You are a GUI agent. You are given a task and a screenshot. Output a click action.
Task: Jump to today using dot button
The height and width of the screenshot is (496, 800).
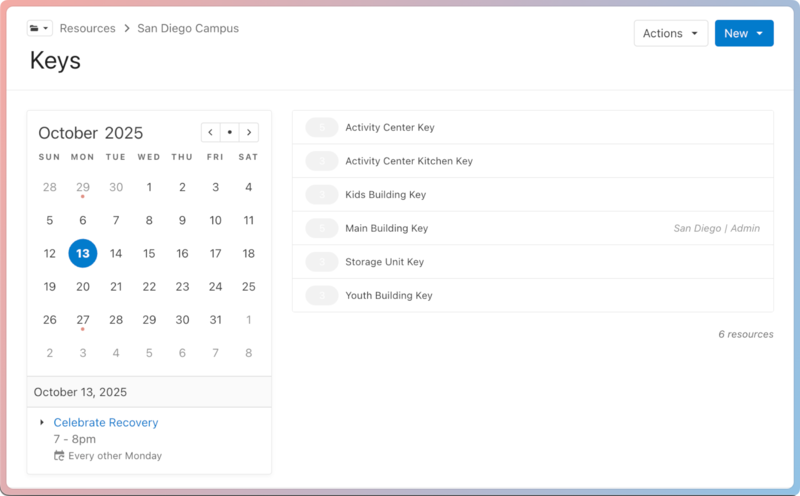coord(229,132)
